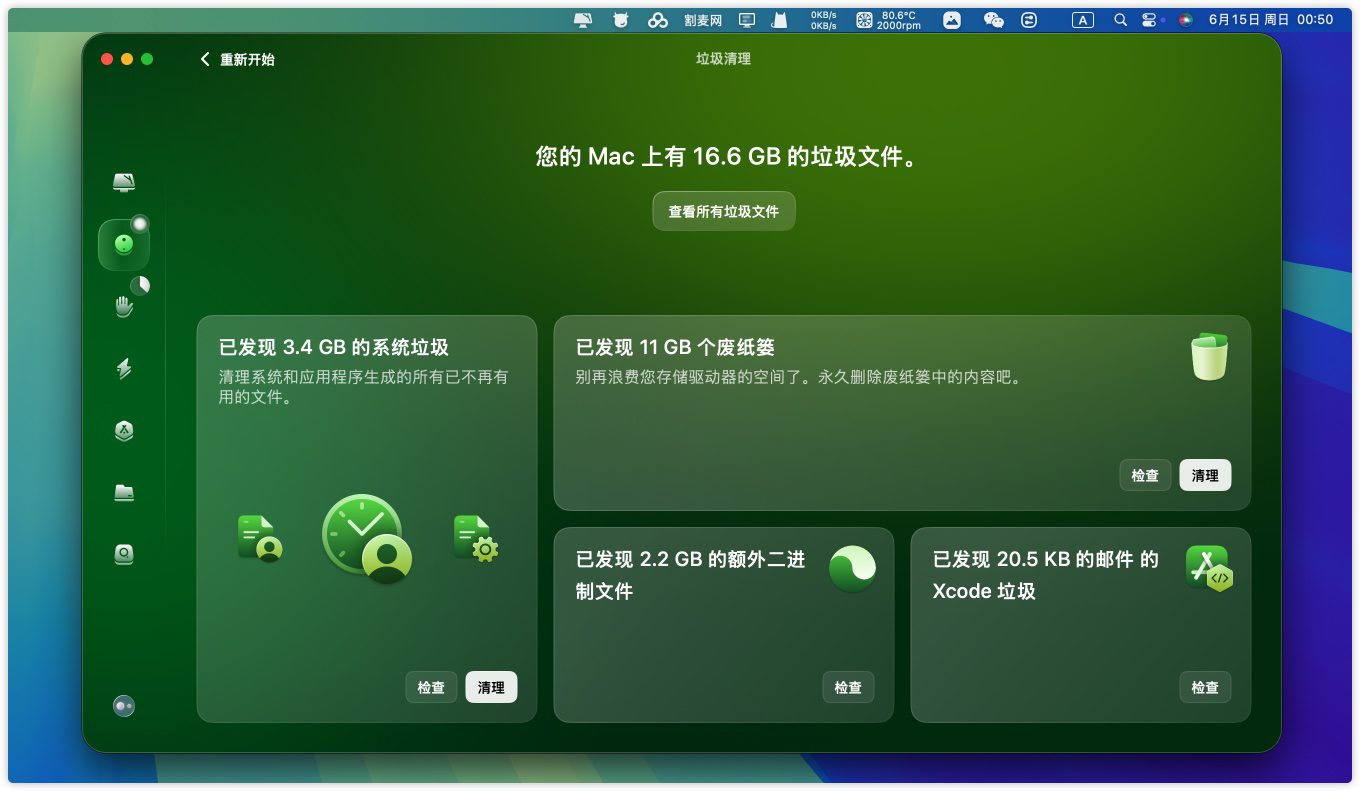Click 检查 for Xcode junk
The image size is (1360, 791).
pyautogui.click(x=1205, y=688)
